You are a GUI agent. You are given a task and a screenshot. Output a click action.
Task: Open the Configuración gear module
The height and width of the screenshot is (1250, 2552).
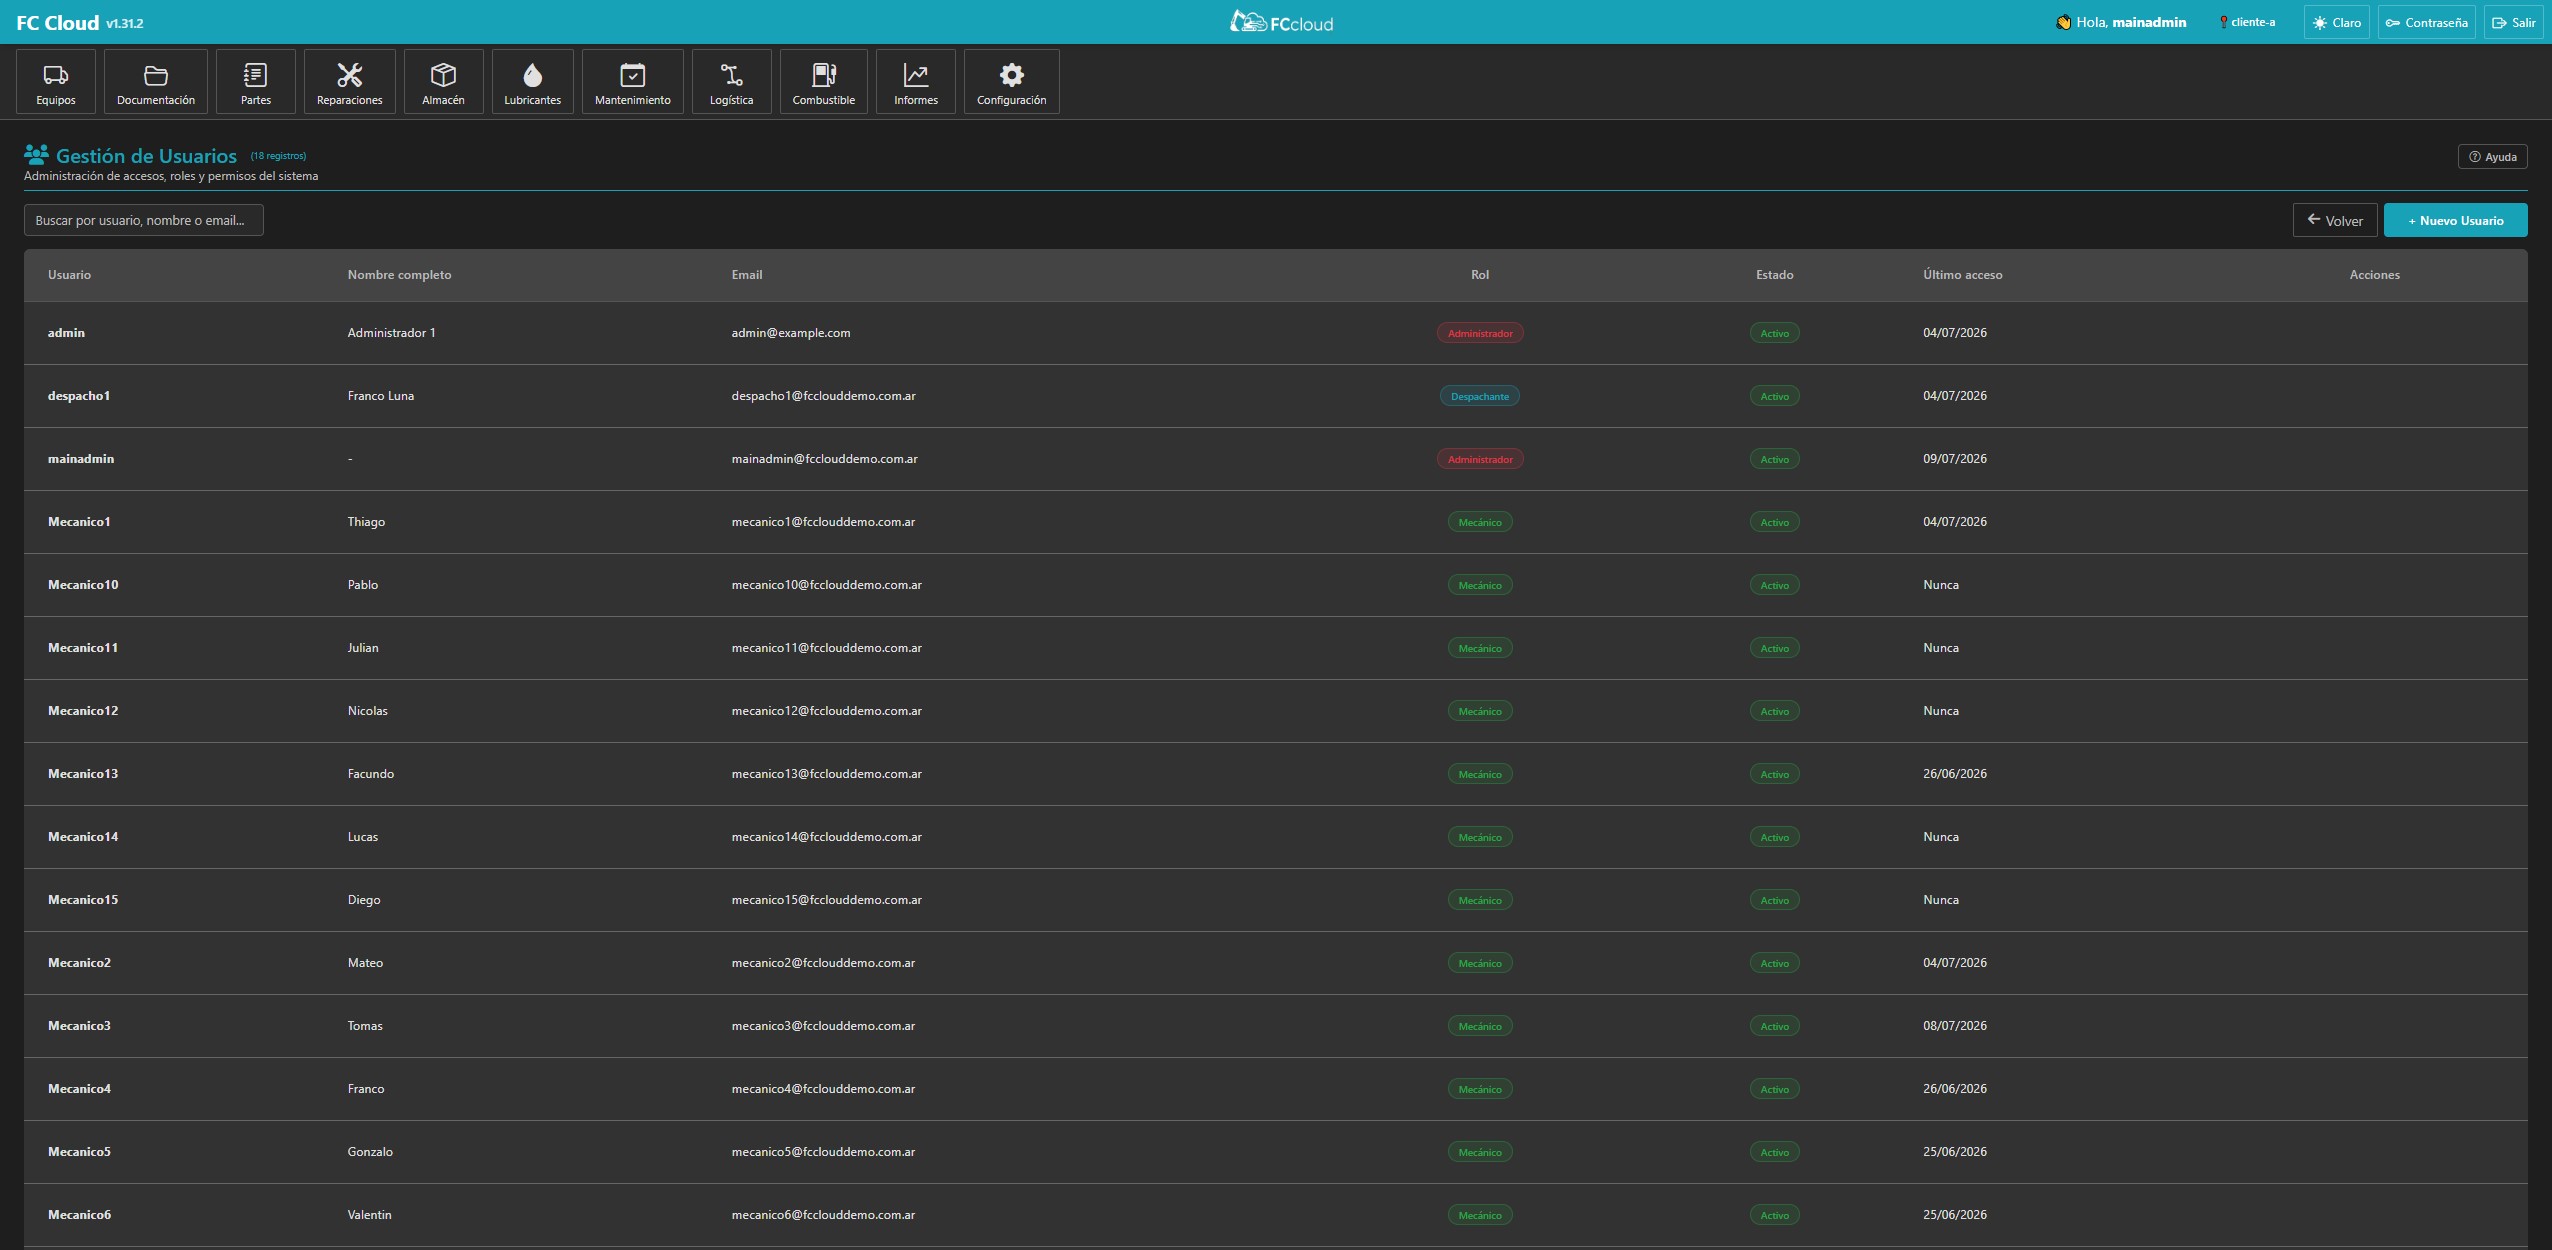point(1012,82)
